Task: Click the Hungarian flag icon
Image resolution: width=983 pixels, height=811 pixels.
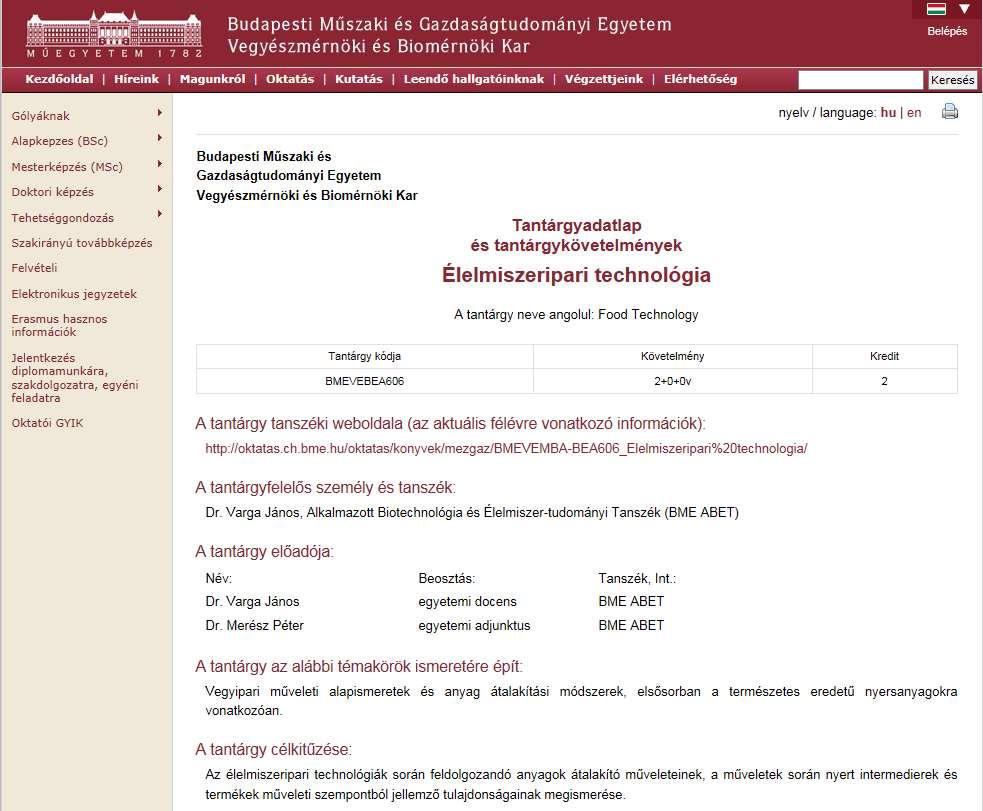Action: coord(936,9)
